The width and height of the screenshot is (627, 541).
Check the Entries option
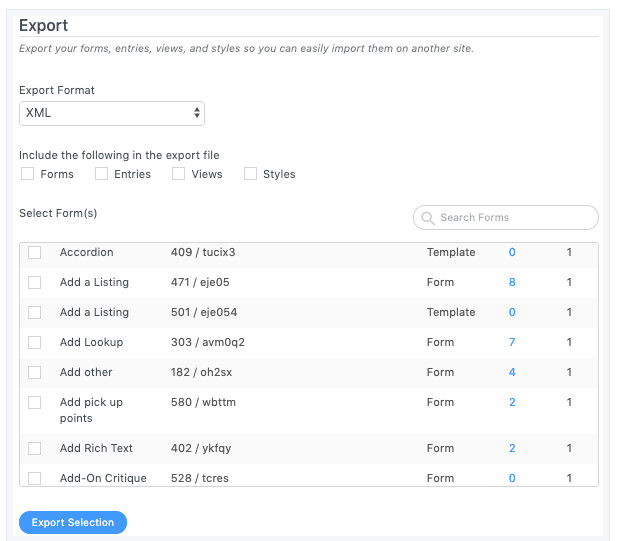101,174
